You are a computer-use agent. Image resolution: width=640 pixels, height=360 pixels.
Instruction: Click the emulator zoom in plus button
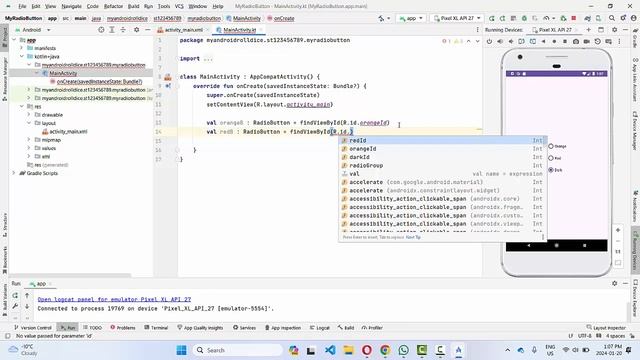pyautogui.click(x=618, y=230)
